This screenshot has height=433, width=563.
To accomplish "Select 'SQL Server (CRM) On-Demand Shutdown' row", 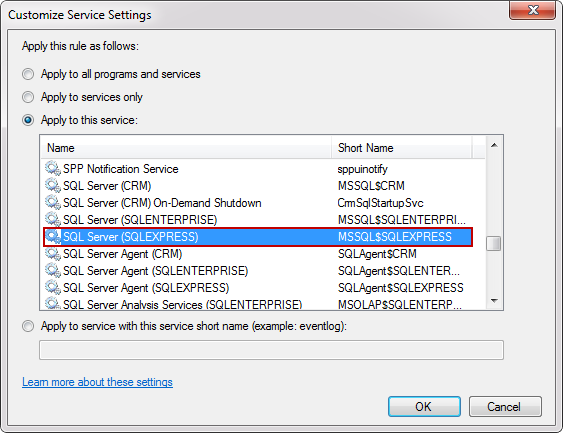I will coord(257,202).
